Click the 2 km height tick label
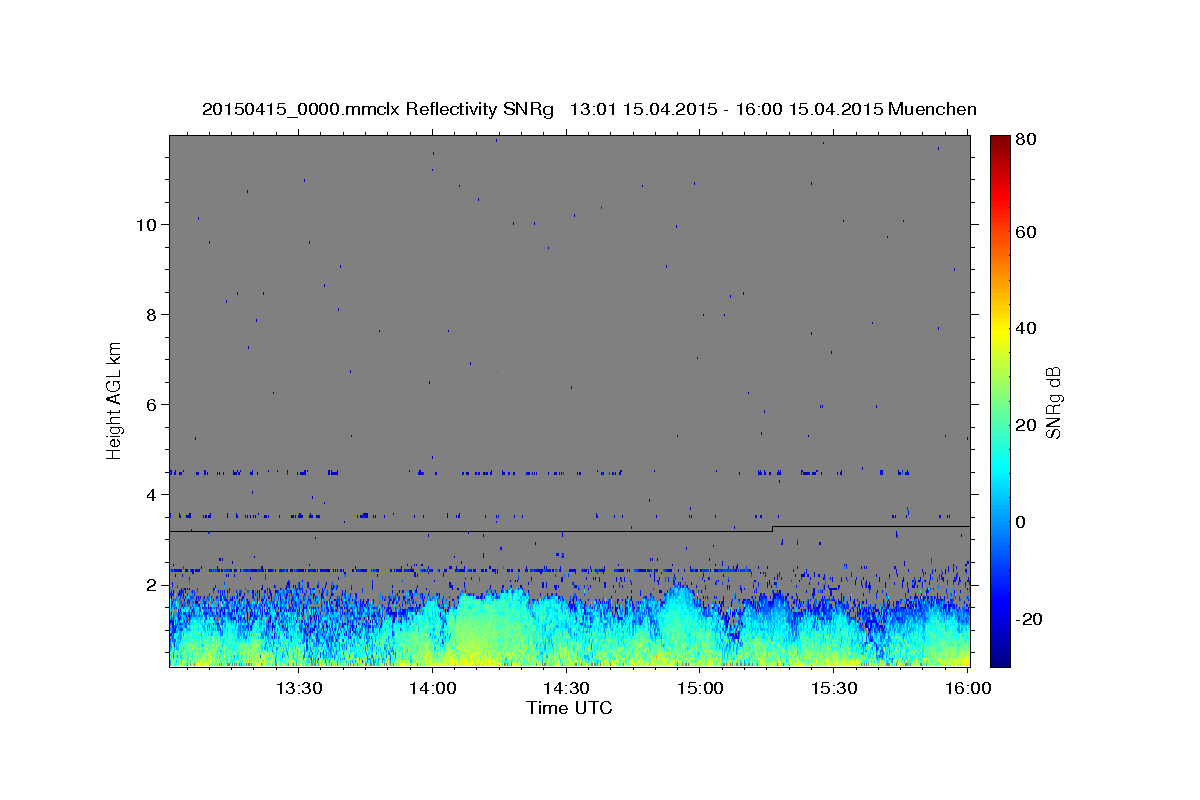1200x800 pixels. tap(152, 584)
